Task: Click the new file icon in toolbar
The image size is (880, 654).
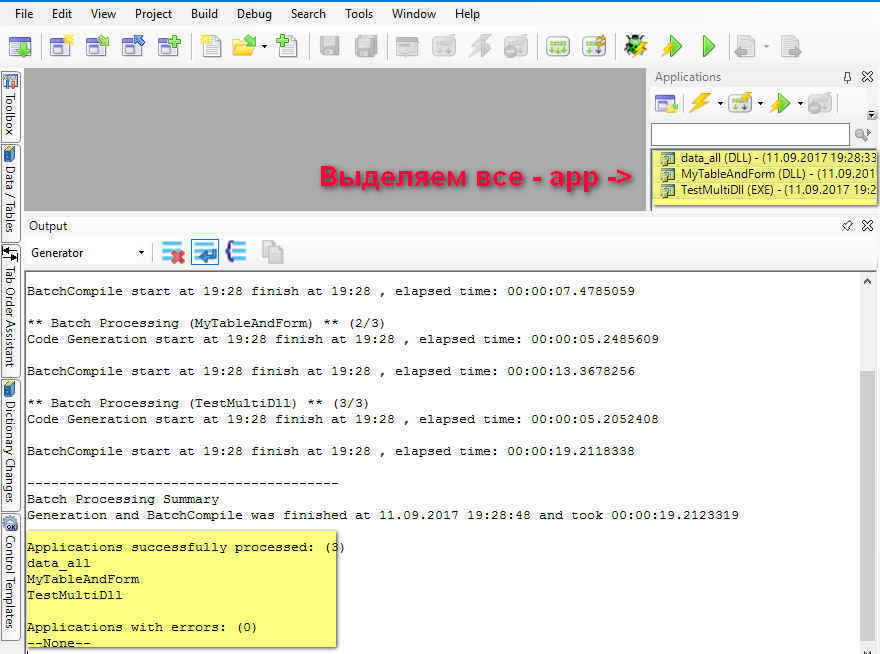Action: (210, 46)
